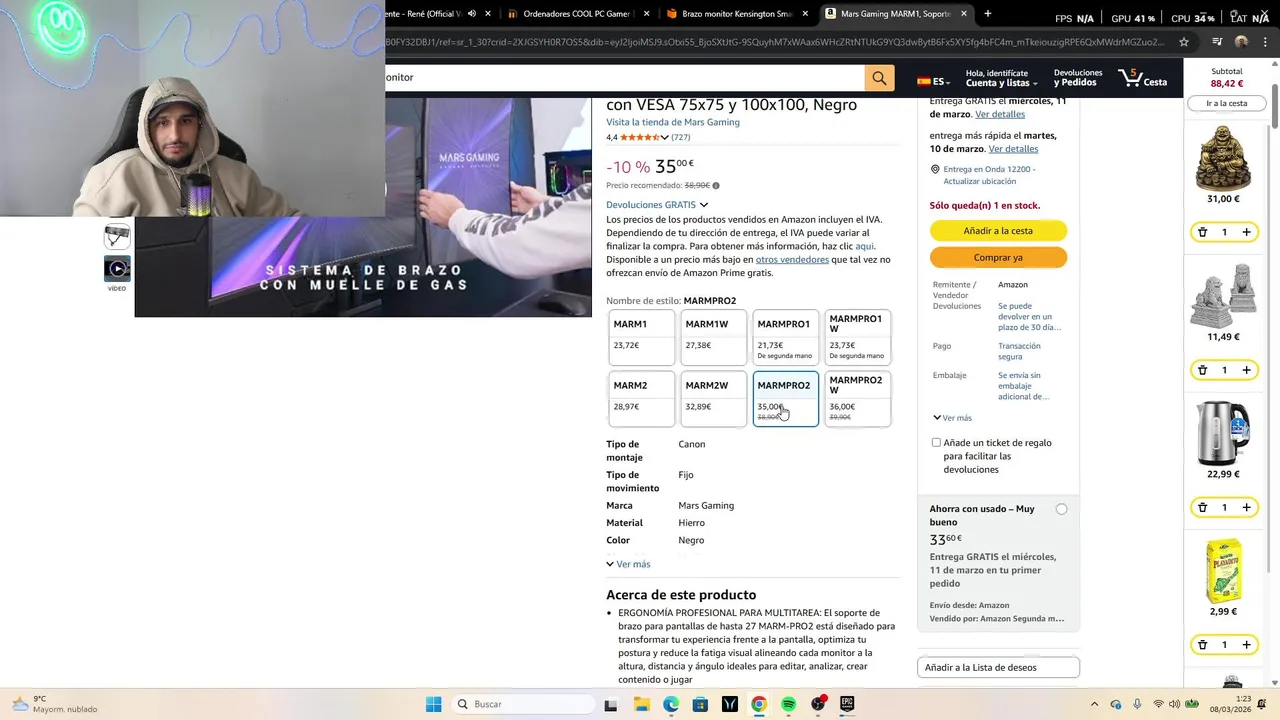Image resolution: width=1280 pixels, height=720 pixels.
Task: Expand Ver más under product specifications
Action: click(628, 564)
